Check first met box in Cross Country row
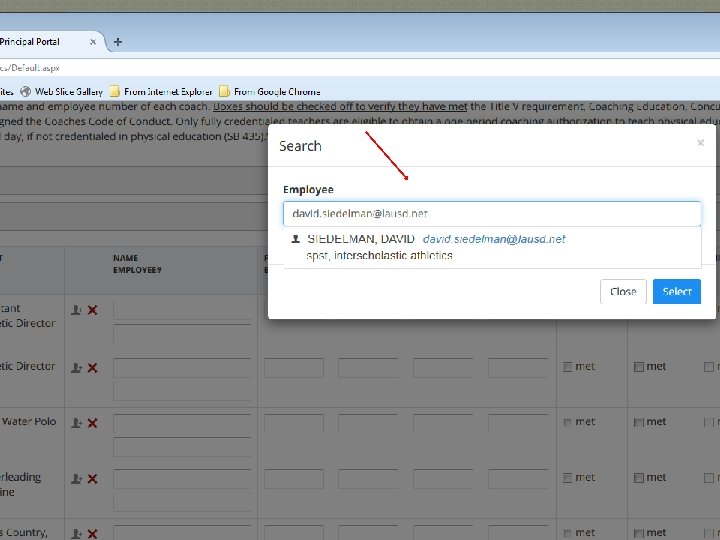Screen dimensions: 720x540 tap(568, 533)
